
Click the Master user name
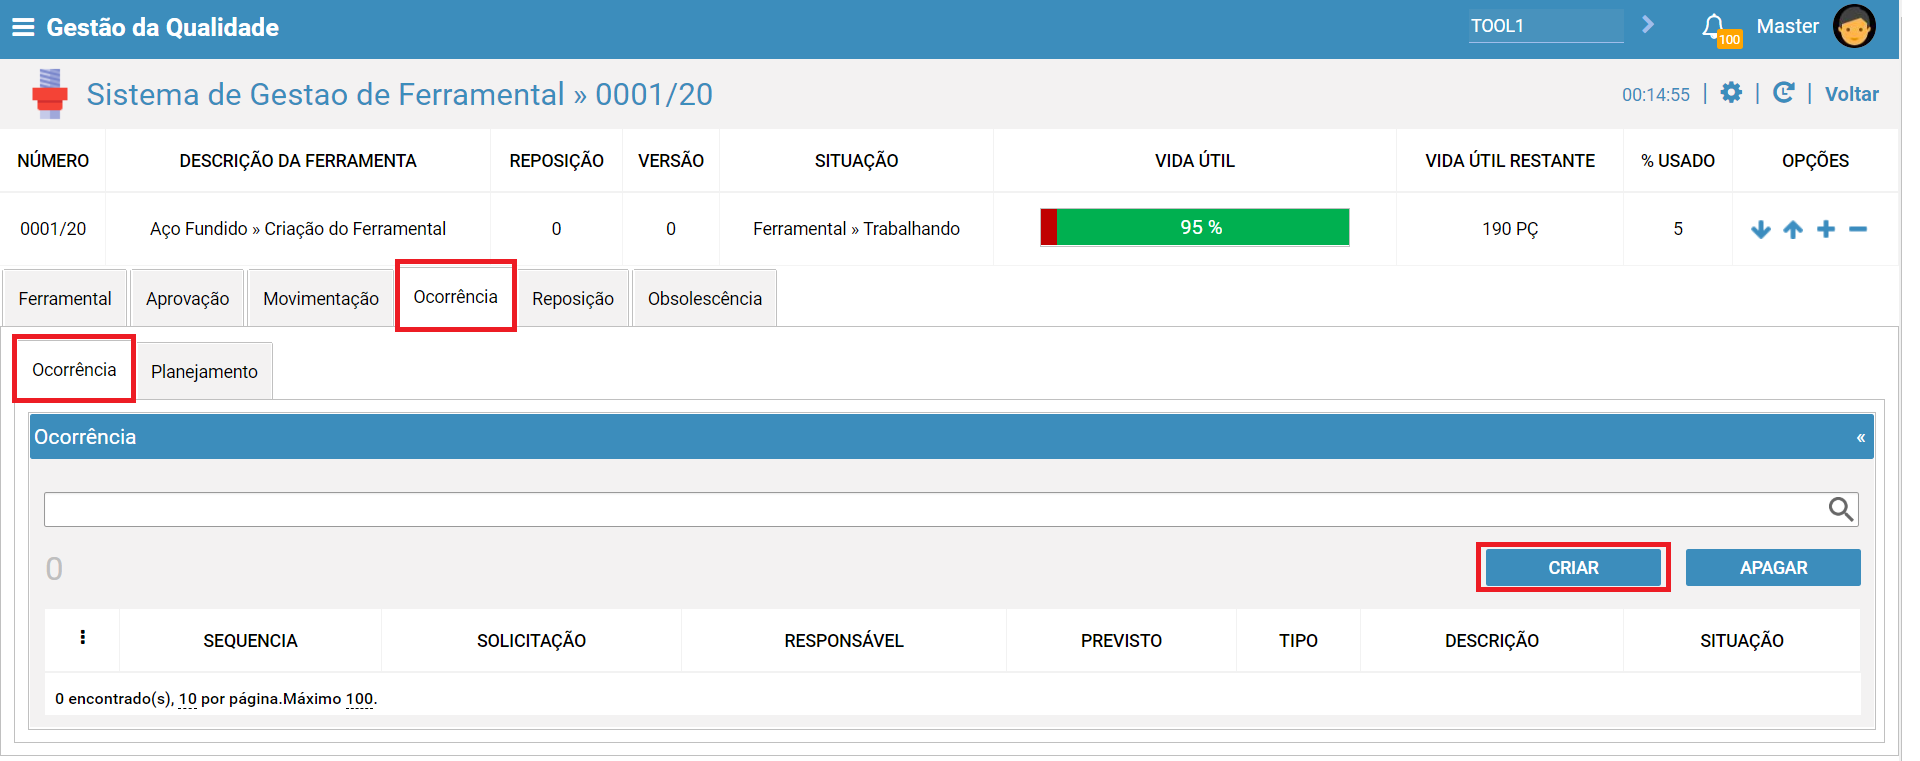(1787, 26)
